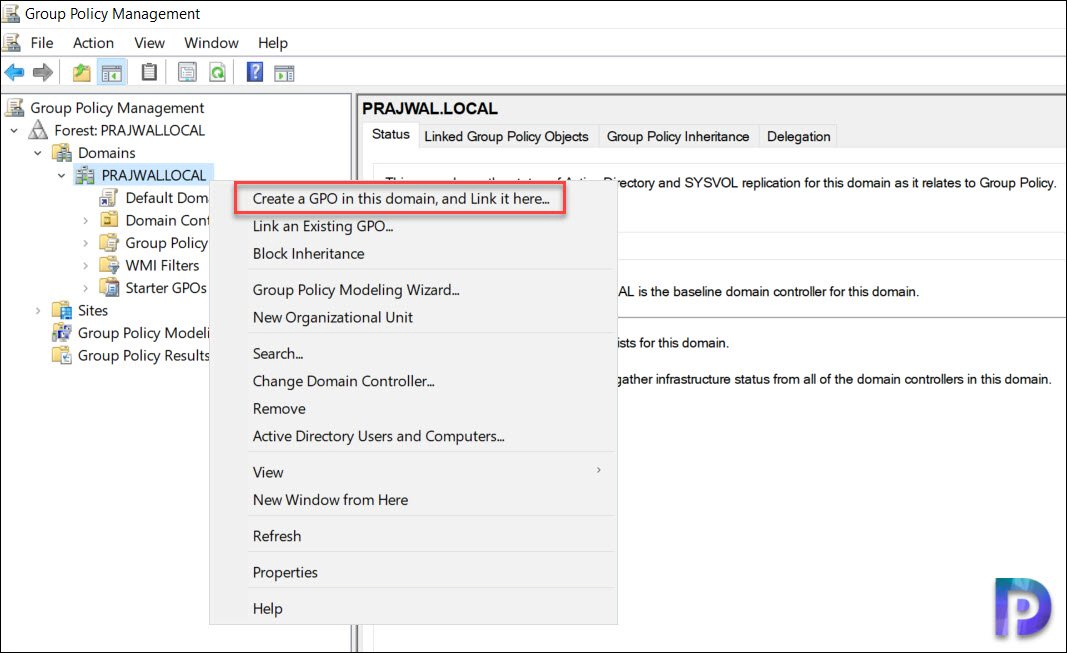The width and height of the screenshot is (1067, 653).
Task: Switch to Group Policy Inheritance tab
Action: [678, 136]
